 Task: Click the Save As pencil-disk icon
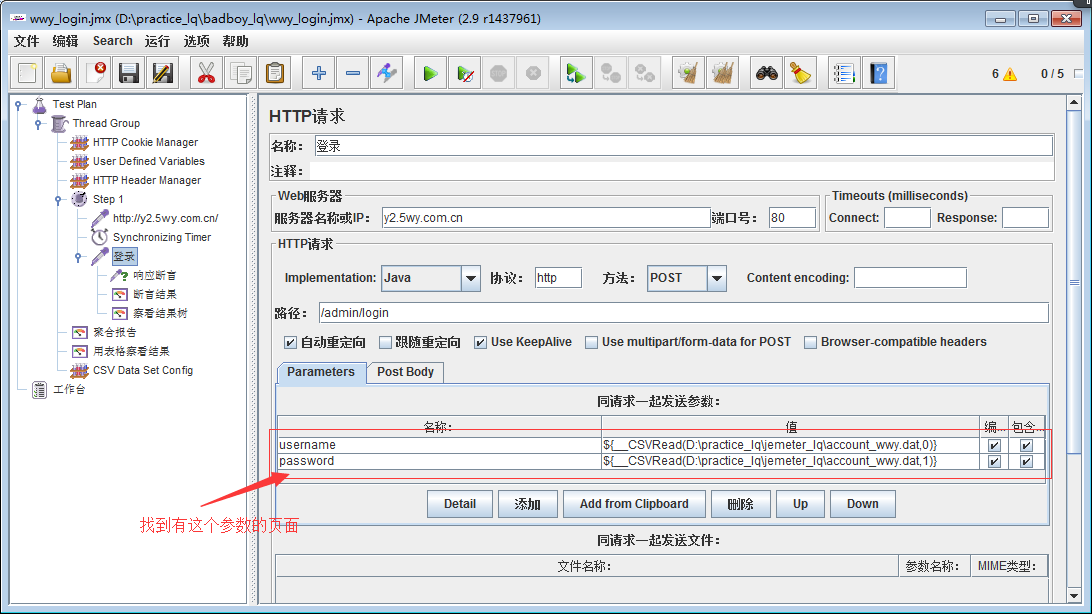coord(163,73)
